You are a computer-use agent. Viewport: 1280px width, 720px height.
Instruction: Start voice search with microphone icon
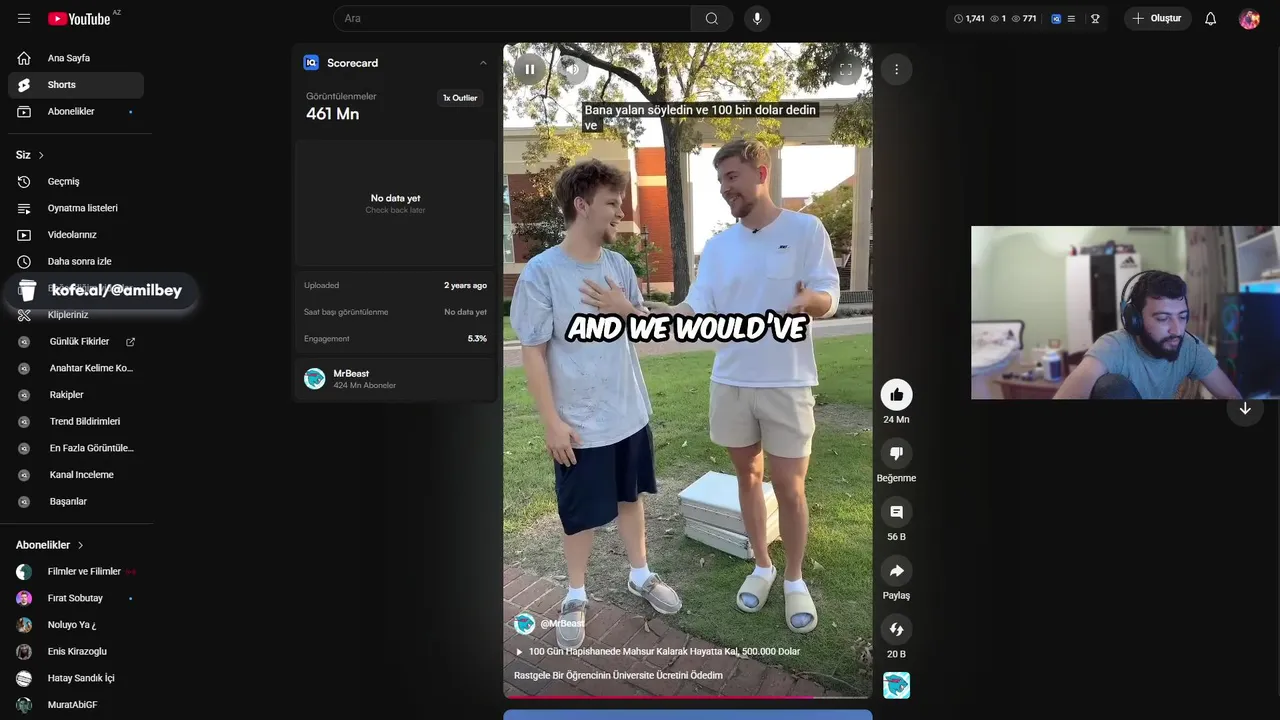point(757,19)
